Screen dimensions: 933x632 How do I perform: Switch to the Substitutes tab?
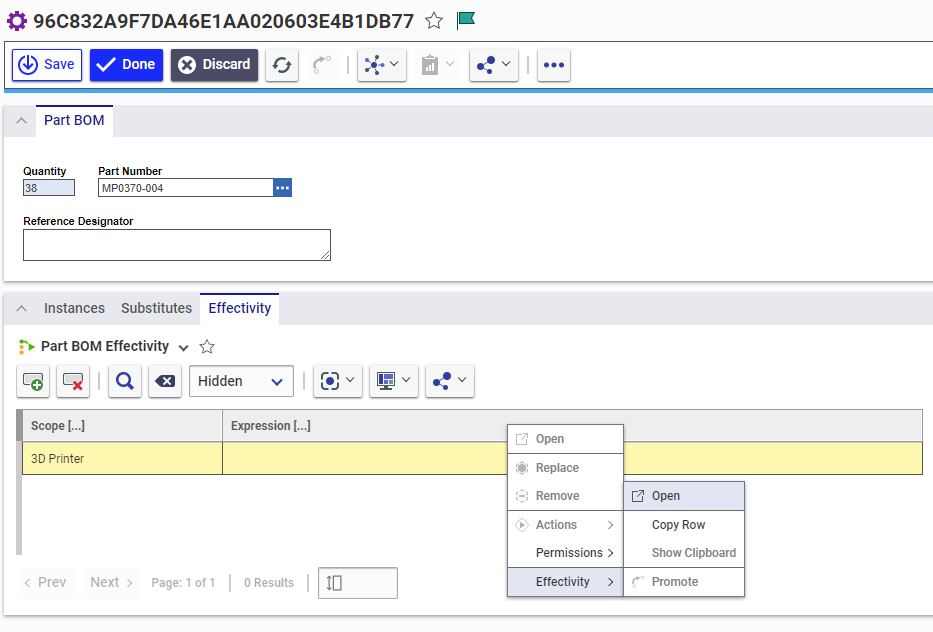click(156, 308)
